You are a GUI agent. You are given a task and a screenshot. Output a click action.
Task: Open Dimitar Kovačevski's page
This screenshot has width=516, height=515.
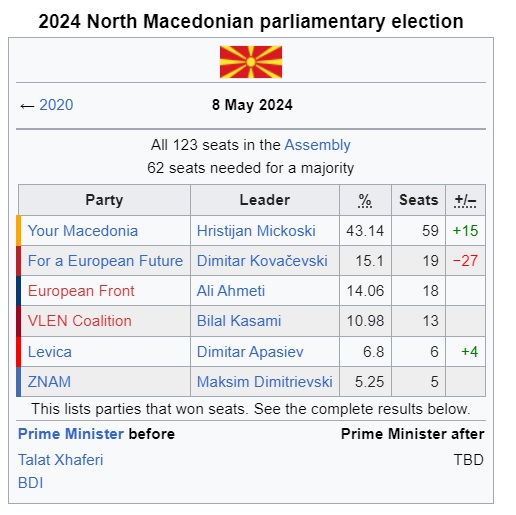262,261
